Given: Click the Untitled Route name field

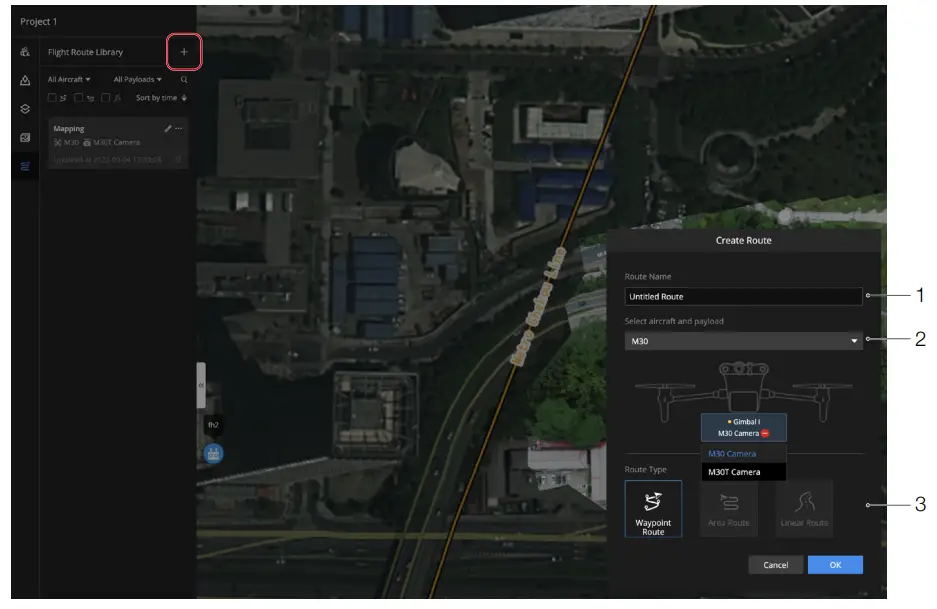Looking at the screenshot, I should (x=744, y=296).
